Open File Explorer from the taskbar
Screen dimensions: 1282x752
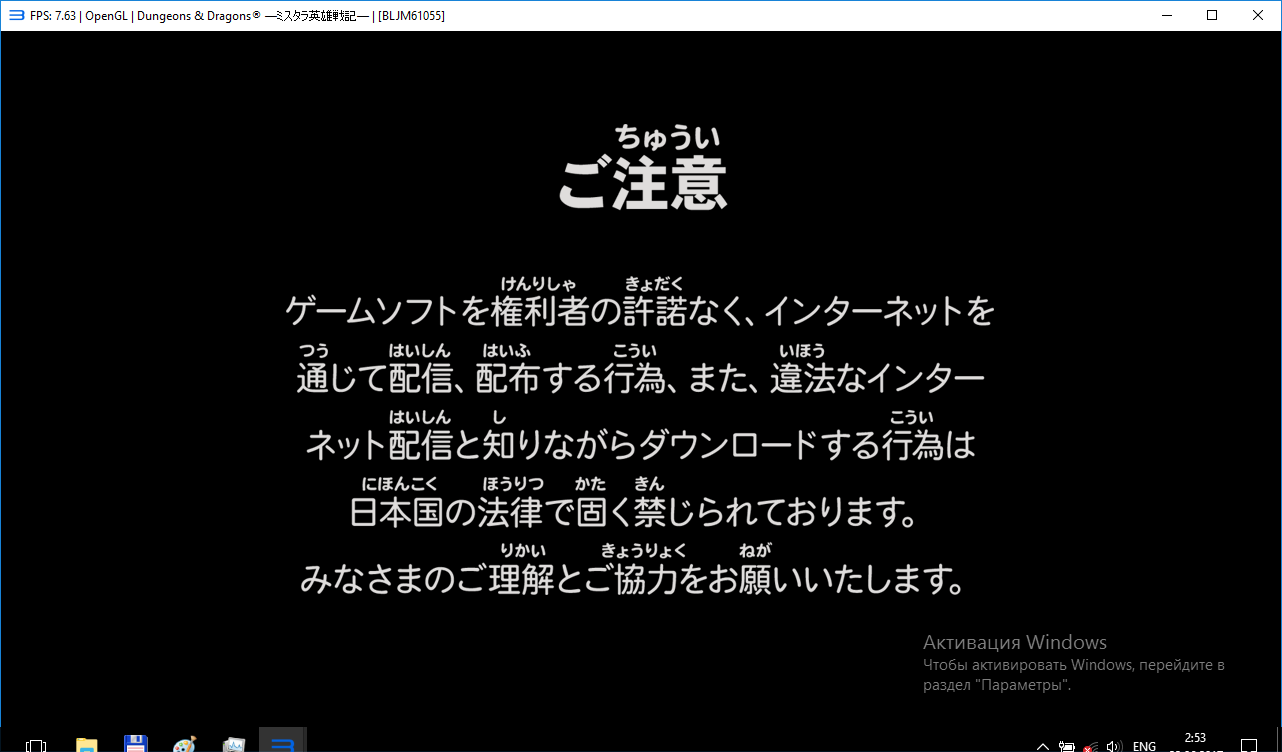(87, 745)
